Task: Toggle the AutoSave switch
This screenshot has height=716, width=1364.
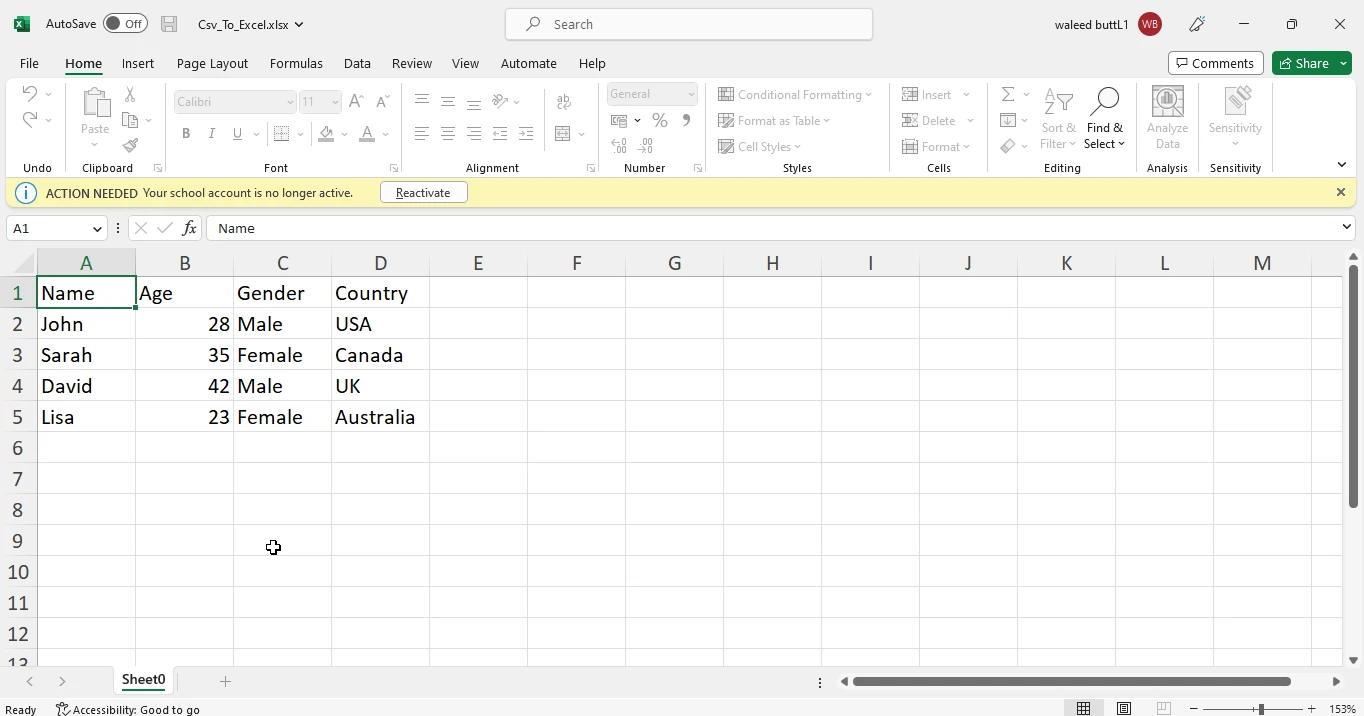Action: click(x=125, y=24)
